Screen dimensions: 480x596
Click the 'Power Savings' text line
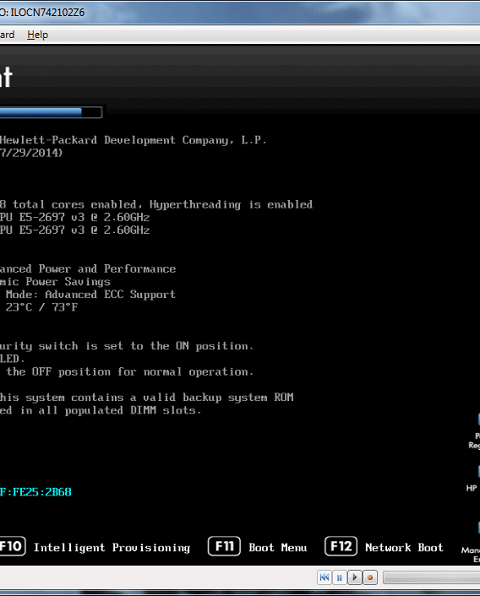tap(68, 282)
